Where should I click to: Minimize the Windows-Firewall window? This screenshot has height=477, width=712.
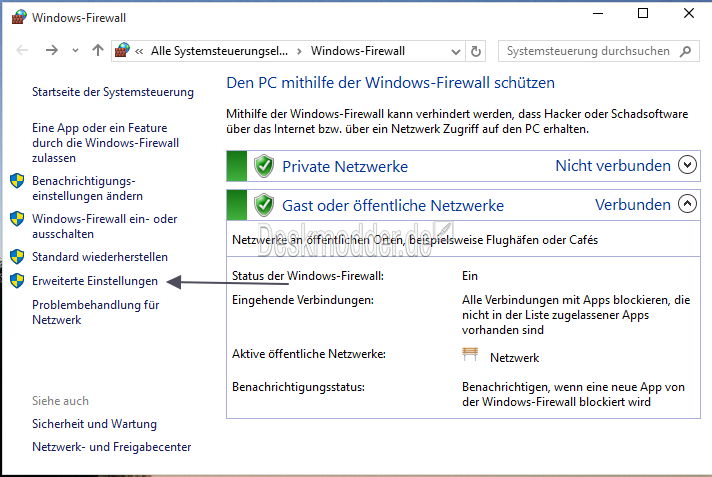[598, 13]
